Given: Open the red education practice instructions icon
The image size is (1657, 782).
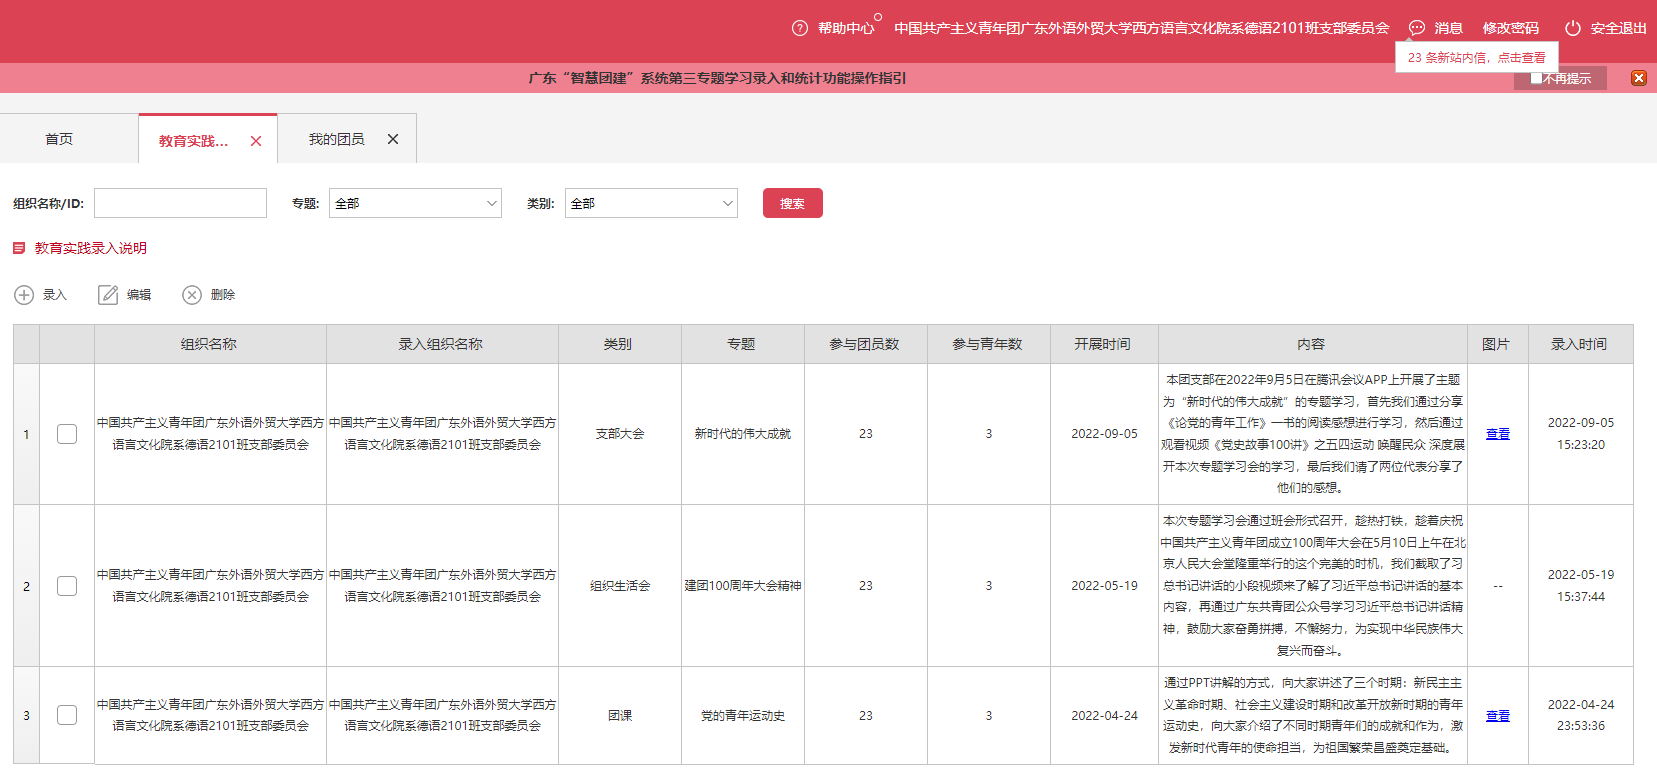Looking at the screenshot, I should [19, 248].
